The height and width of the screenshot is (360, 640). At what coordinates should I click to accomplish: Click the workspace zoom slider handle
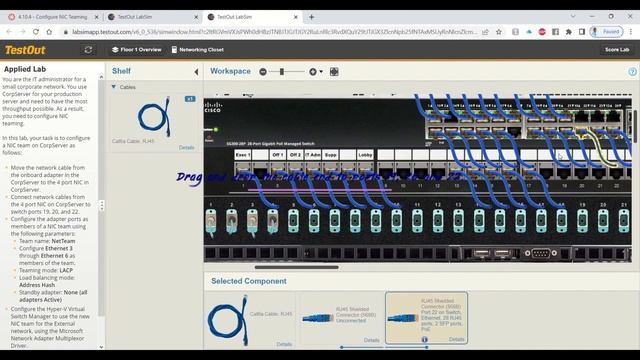click(282, 72)
